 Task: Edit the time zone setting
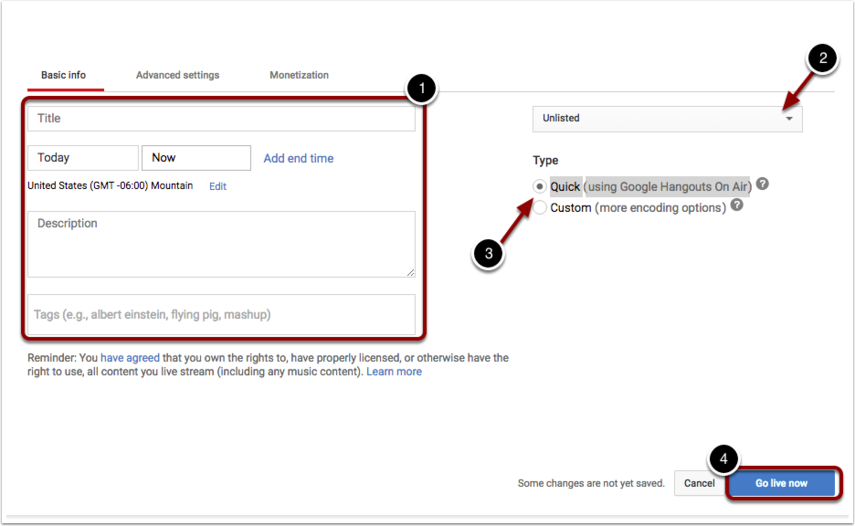[218, 186]
